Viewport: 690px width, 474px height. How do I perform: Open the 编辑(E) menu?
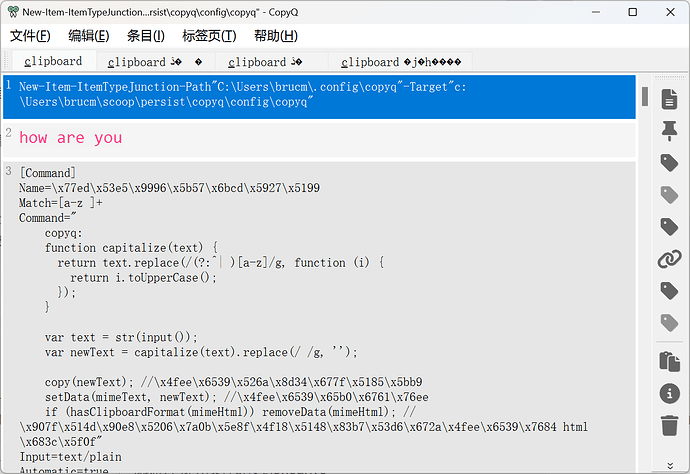coord(89,36)
